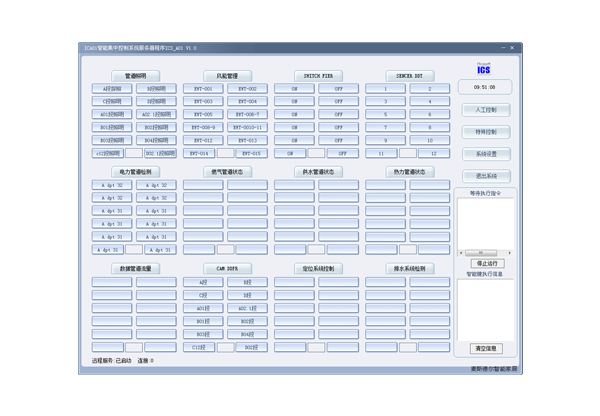Click the 09:51:08 time display field
This screenshot has height=416, width=600.
(x=485, y=88)
